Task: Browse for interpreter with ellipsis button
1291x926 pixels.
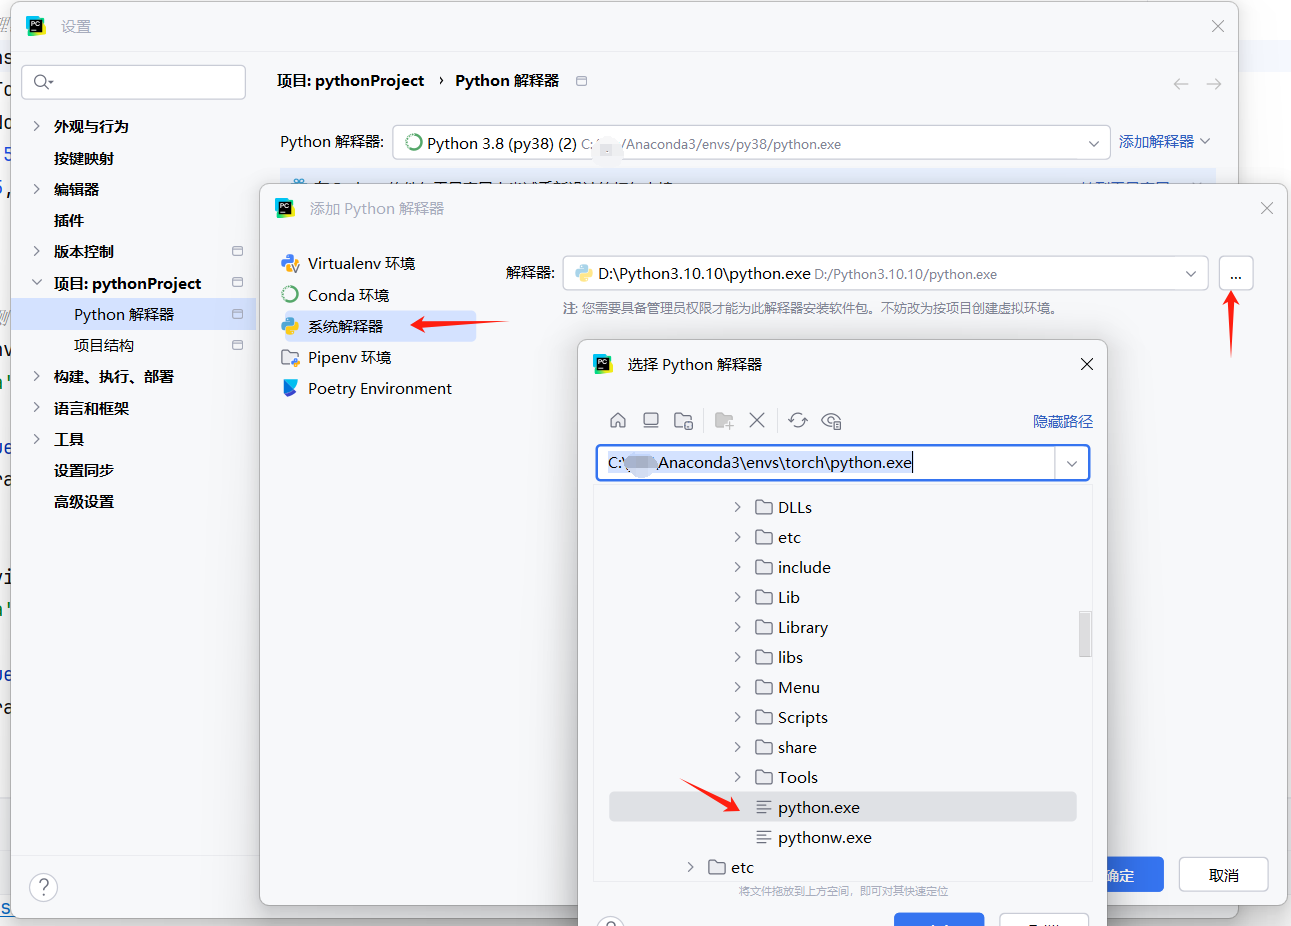Action: coord(1236,273)
